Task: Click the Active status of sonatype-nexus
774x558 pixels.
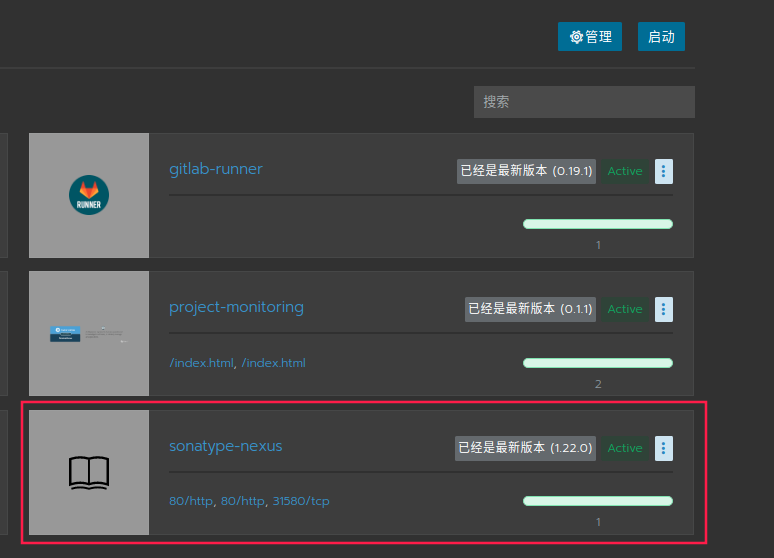Action: point(625,448)
